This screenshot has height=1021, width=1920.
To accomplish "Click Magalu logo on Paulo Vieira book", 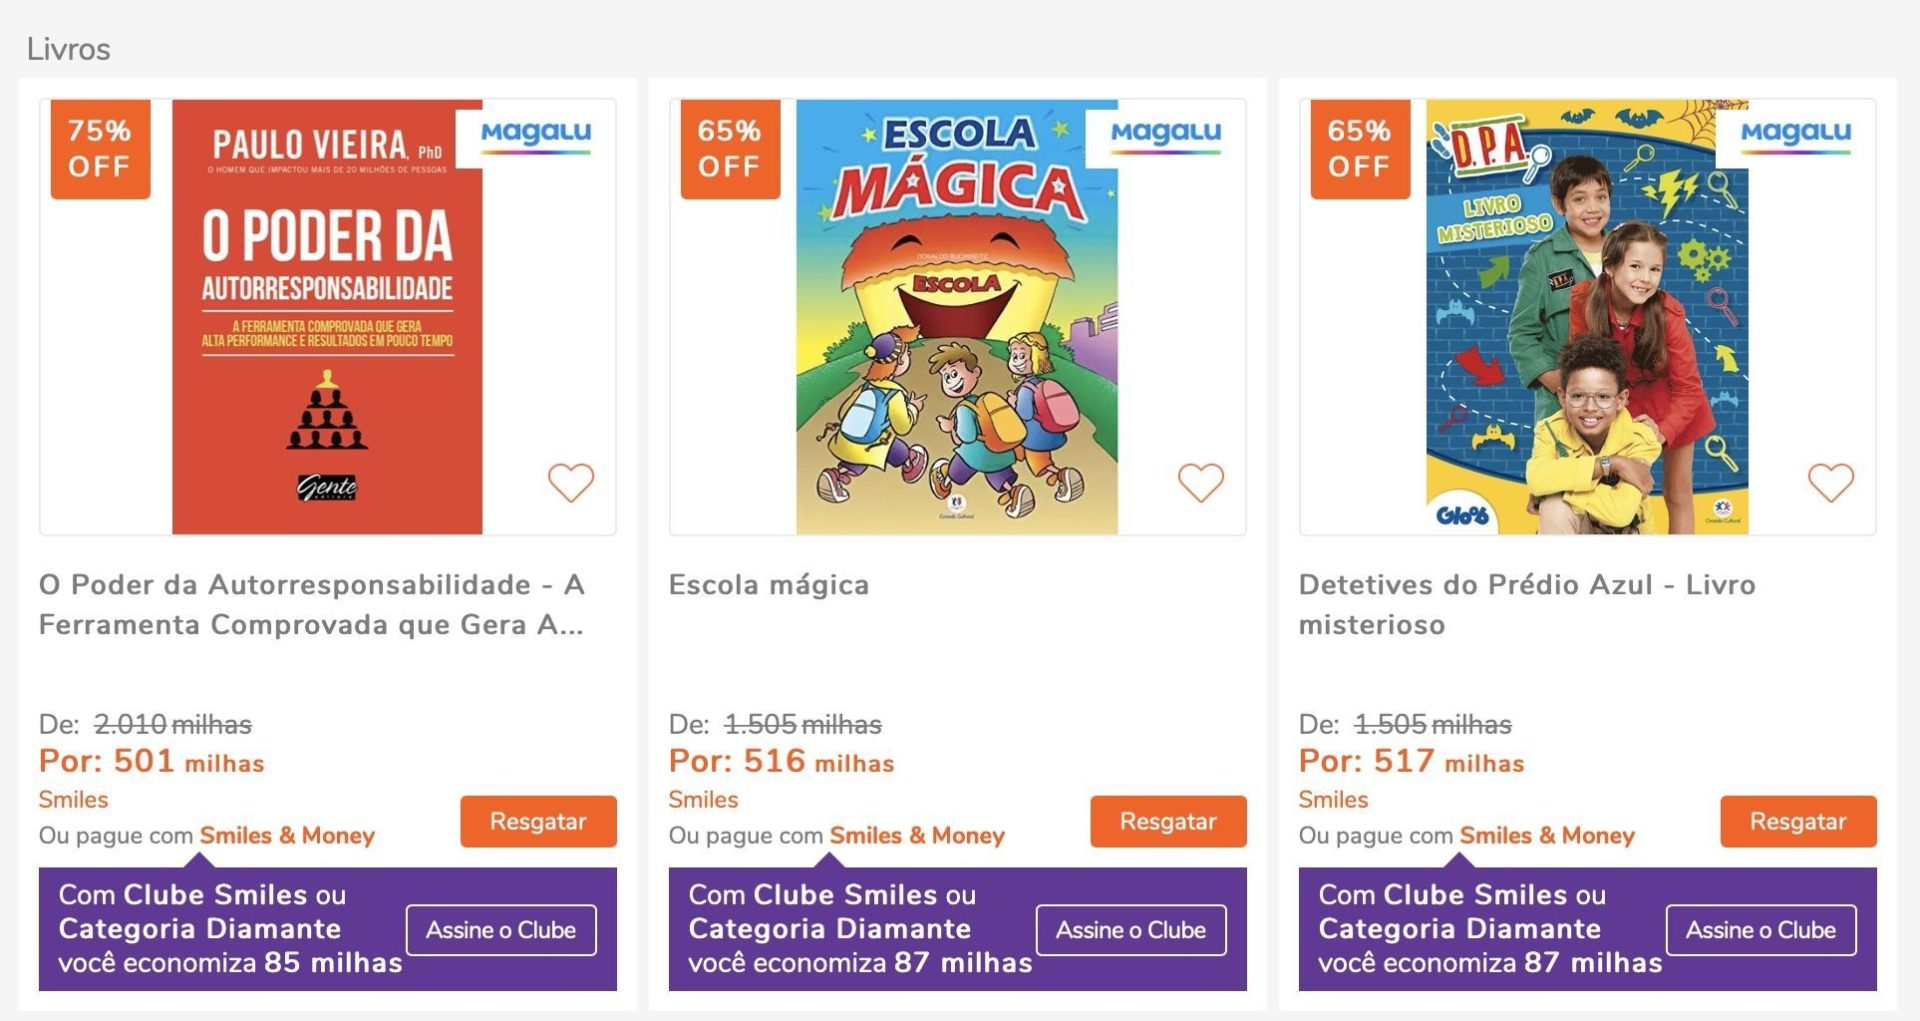I will [x=536, y=133].
